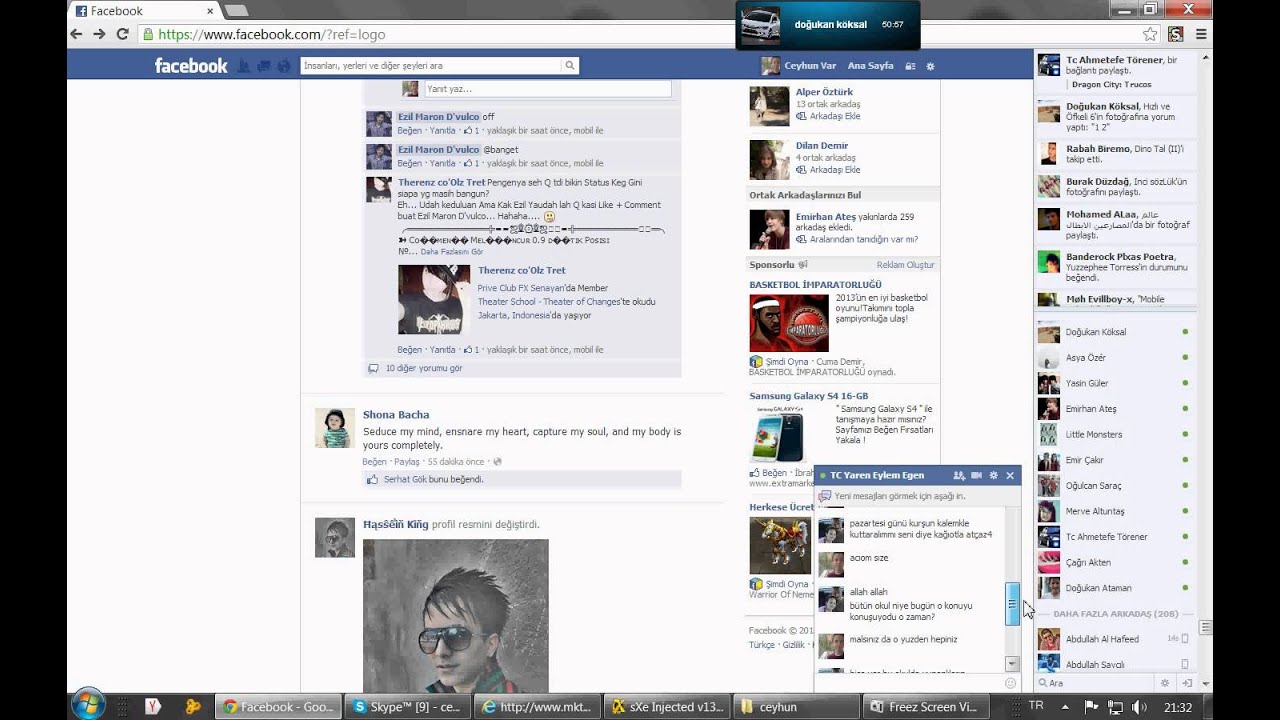Open emoticon picker in chat box

click(x=1010, y=683)
